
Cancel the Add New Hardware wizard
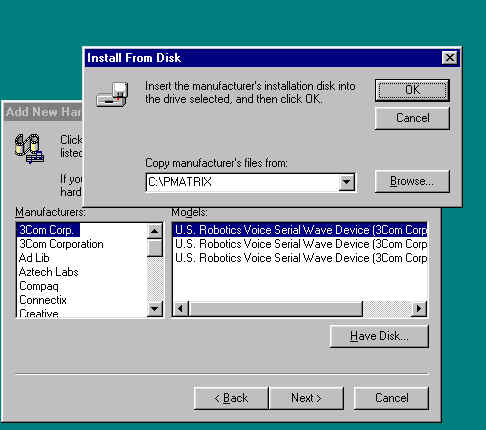[391, 398]
